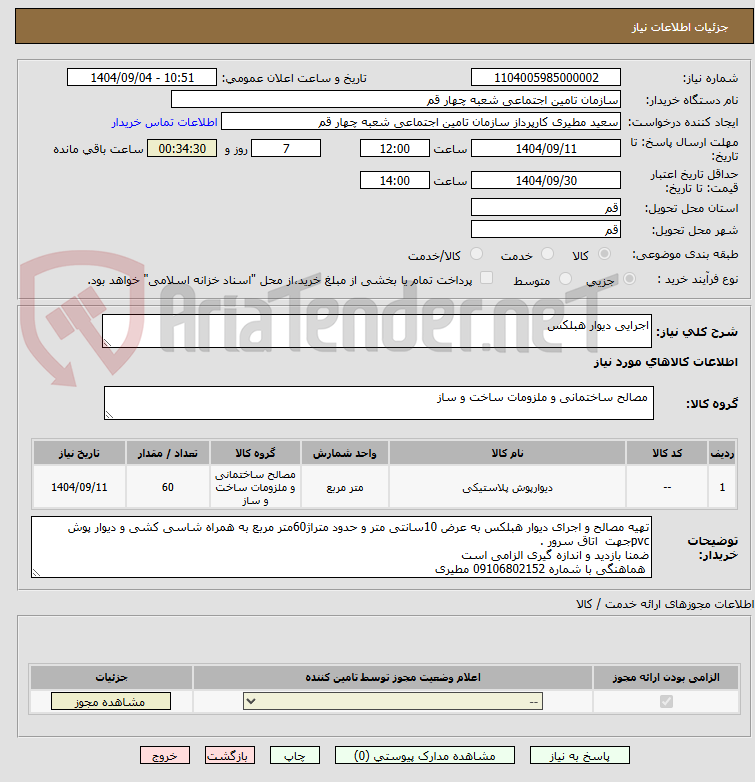Click the resize handle of the goods group textarea
Screen dimensions: 755x782
point(109,414)
